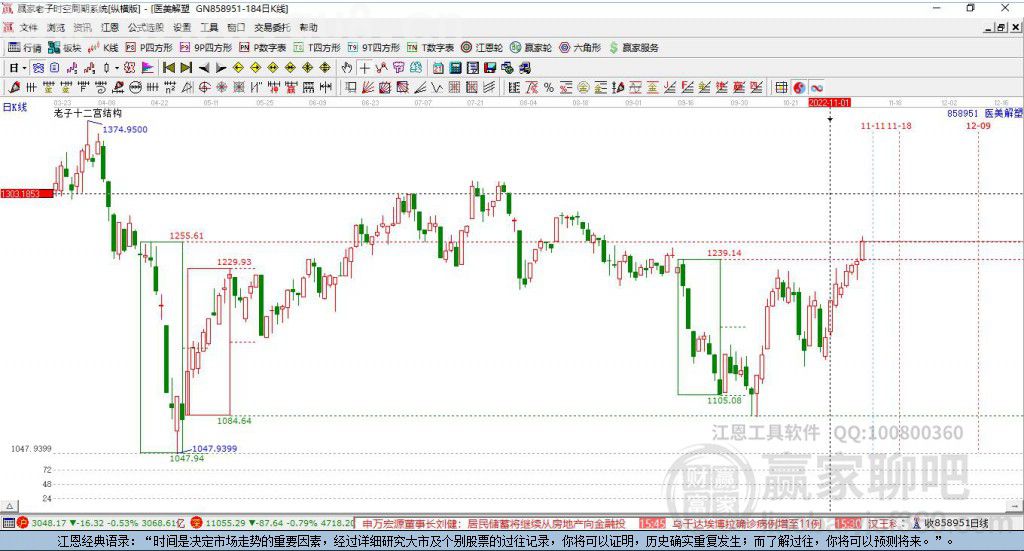Image resolution: width=1024 pixels, height=551 pixels.
Task: Open the T四方形 time square
Action: [317, 48]
